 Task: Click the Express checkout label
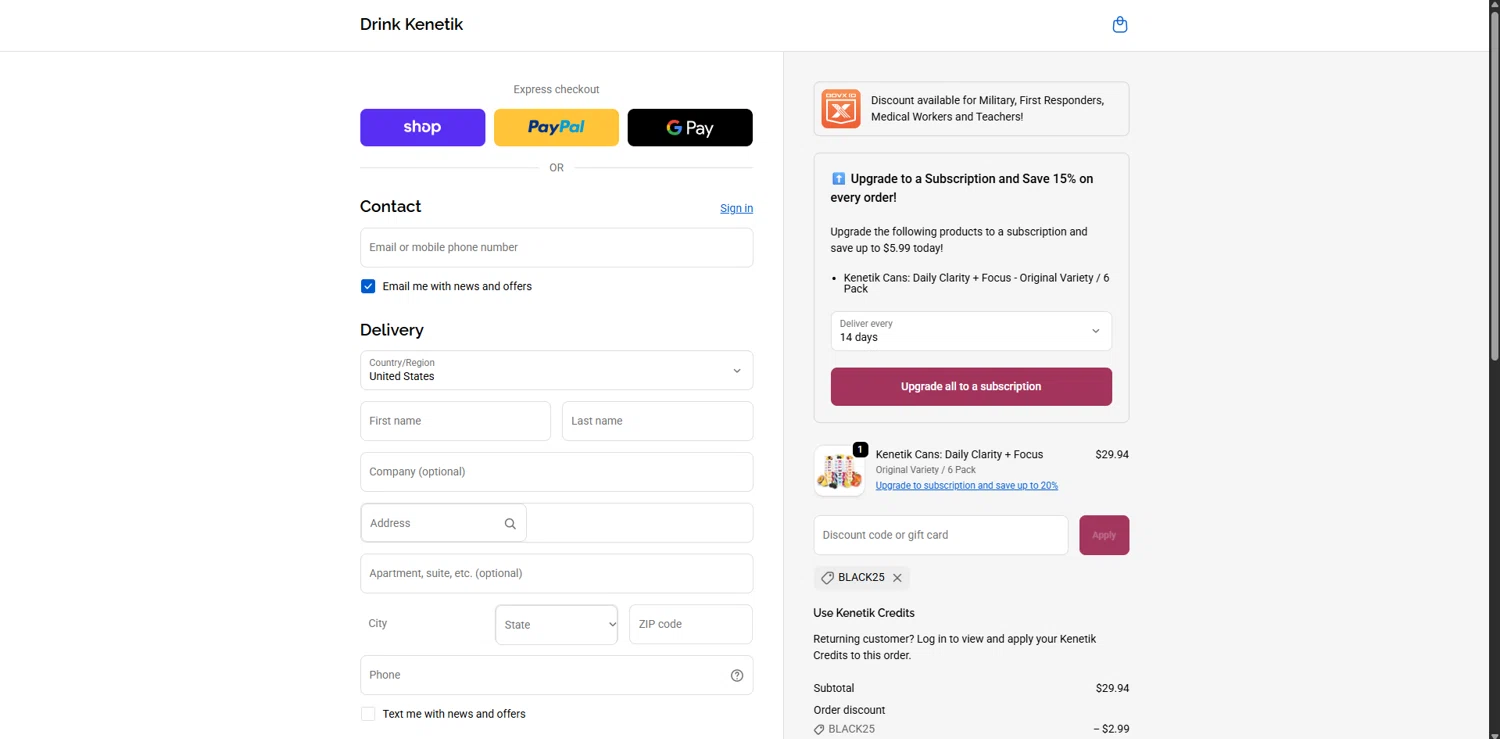tap(556, 89)
